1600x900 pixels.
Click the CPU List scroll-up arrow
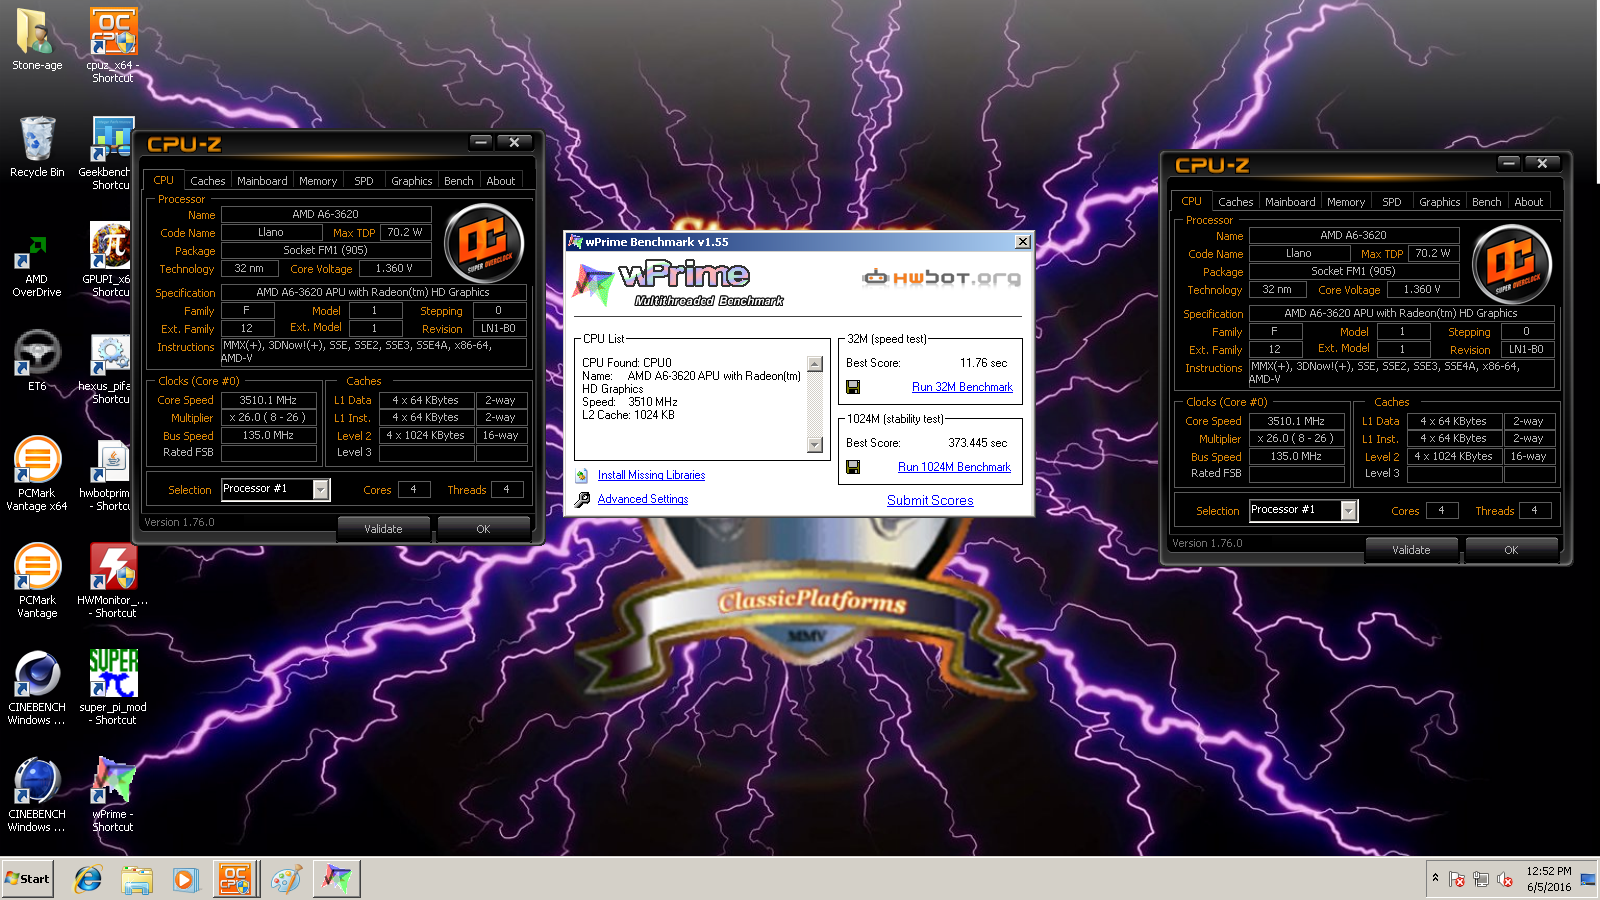click(815, 364)
